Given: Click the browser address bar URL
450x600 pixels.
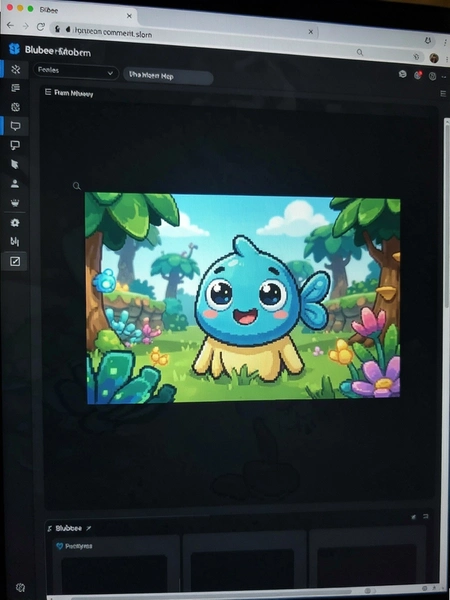Looking at the screenshot, I should 113,33.
